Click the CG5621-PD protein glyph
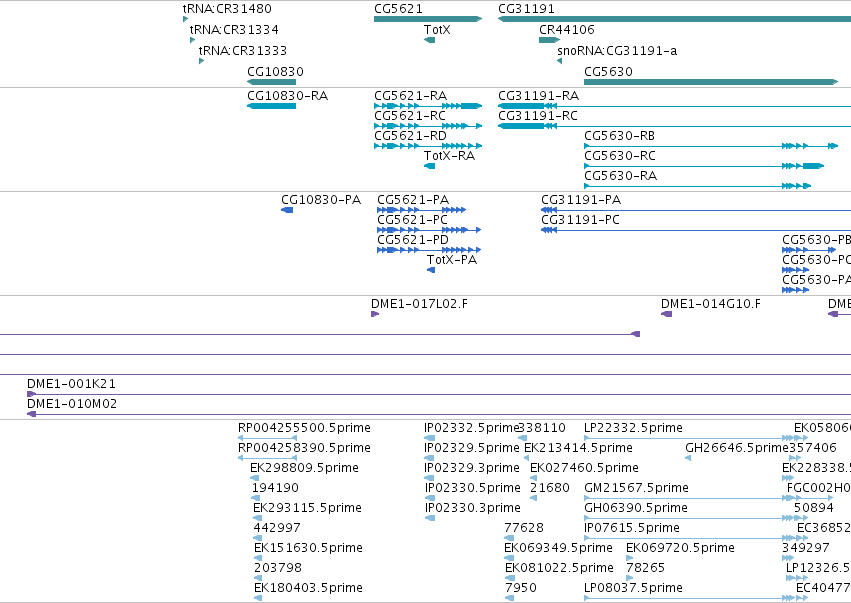Image resolution: width=851 pixels, height=603 pixels. 429,250
